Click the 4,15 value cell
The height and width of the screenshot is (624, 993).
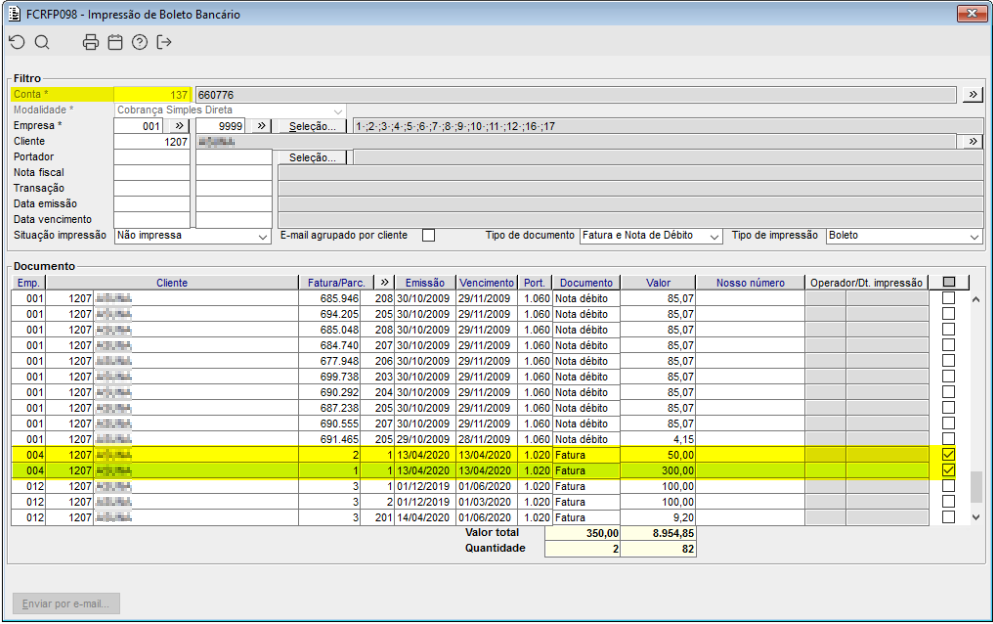pos(658,438)
